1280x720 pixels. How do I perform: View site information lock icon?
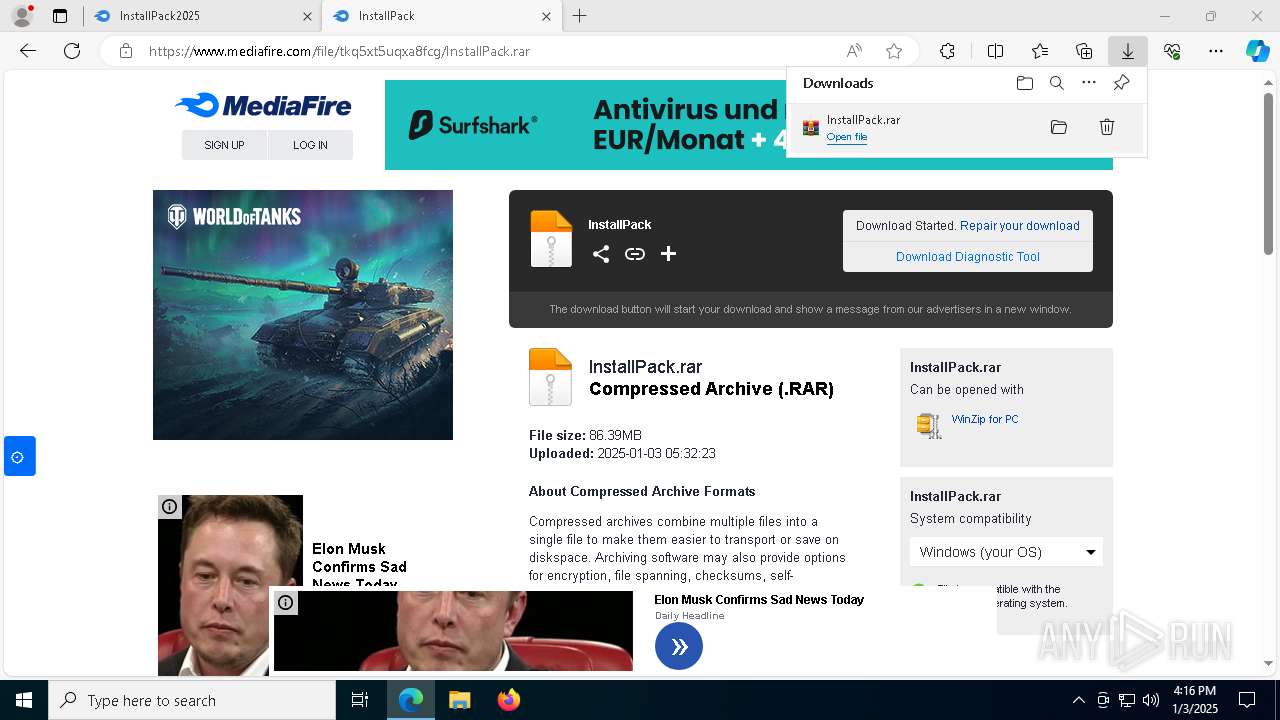coord(126,51)
